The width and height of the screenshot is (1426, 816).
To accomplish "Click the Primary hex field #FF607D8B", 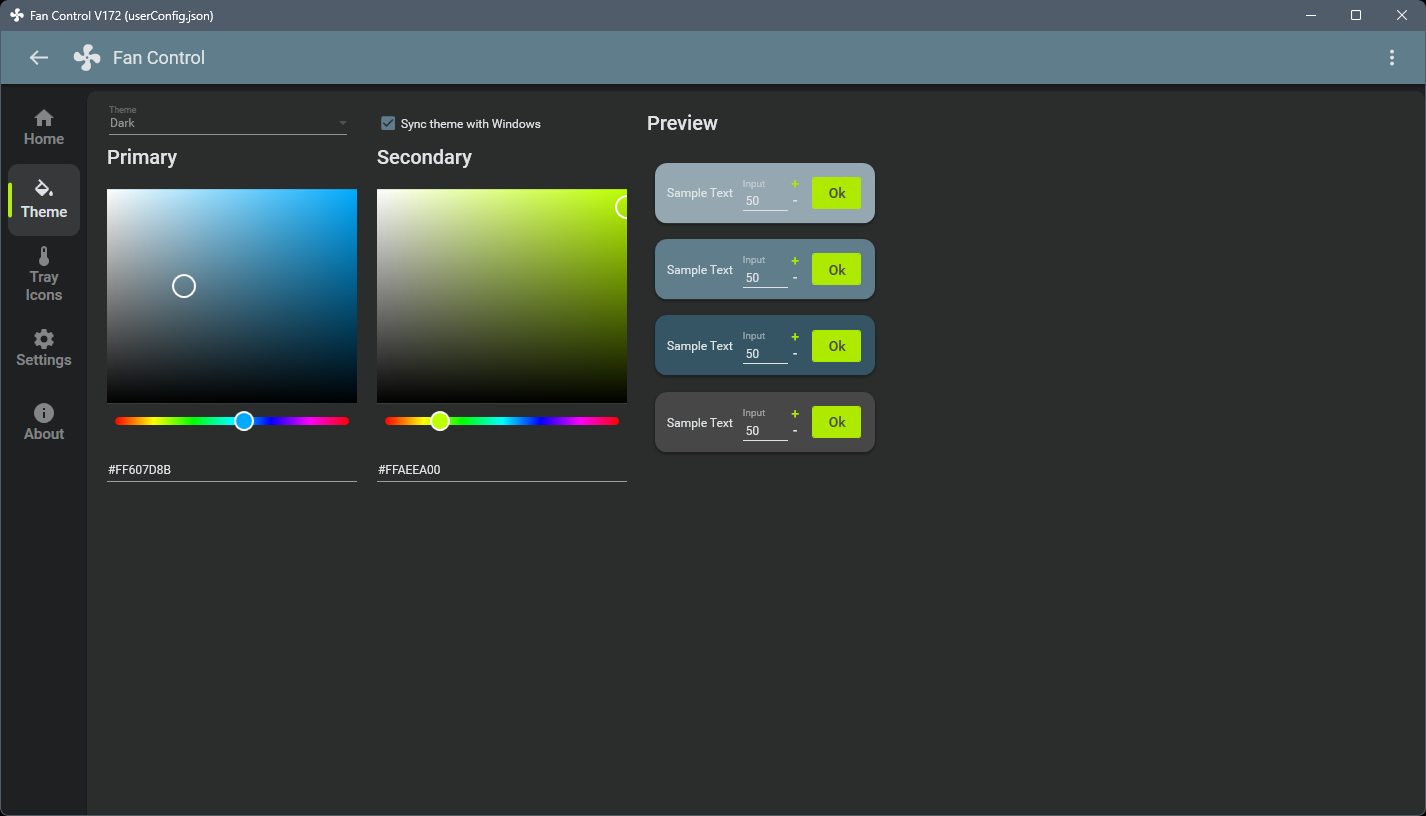I will point(232,469).
